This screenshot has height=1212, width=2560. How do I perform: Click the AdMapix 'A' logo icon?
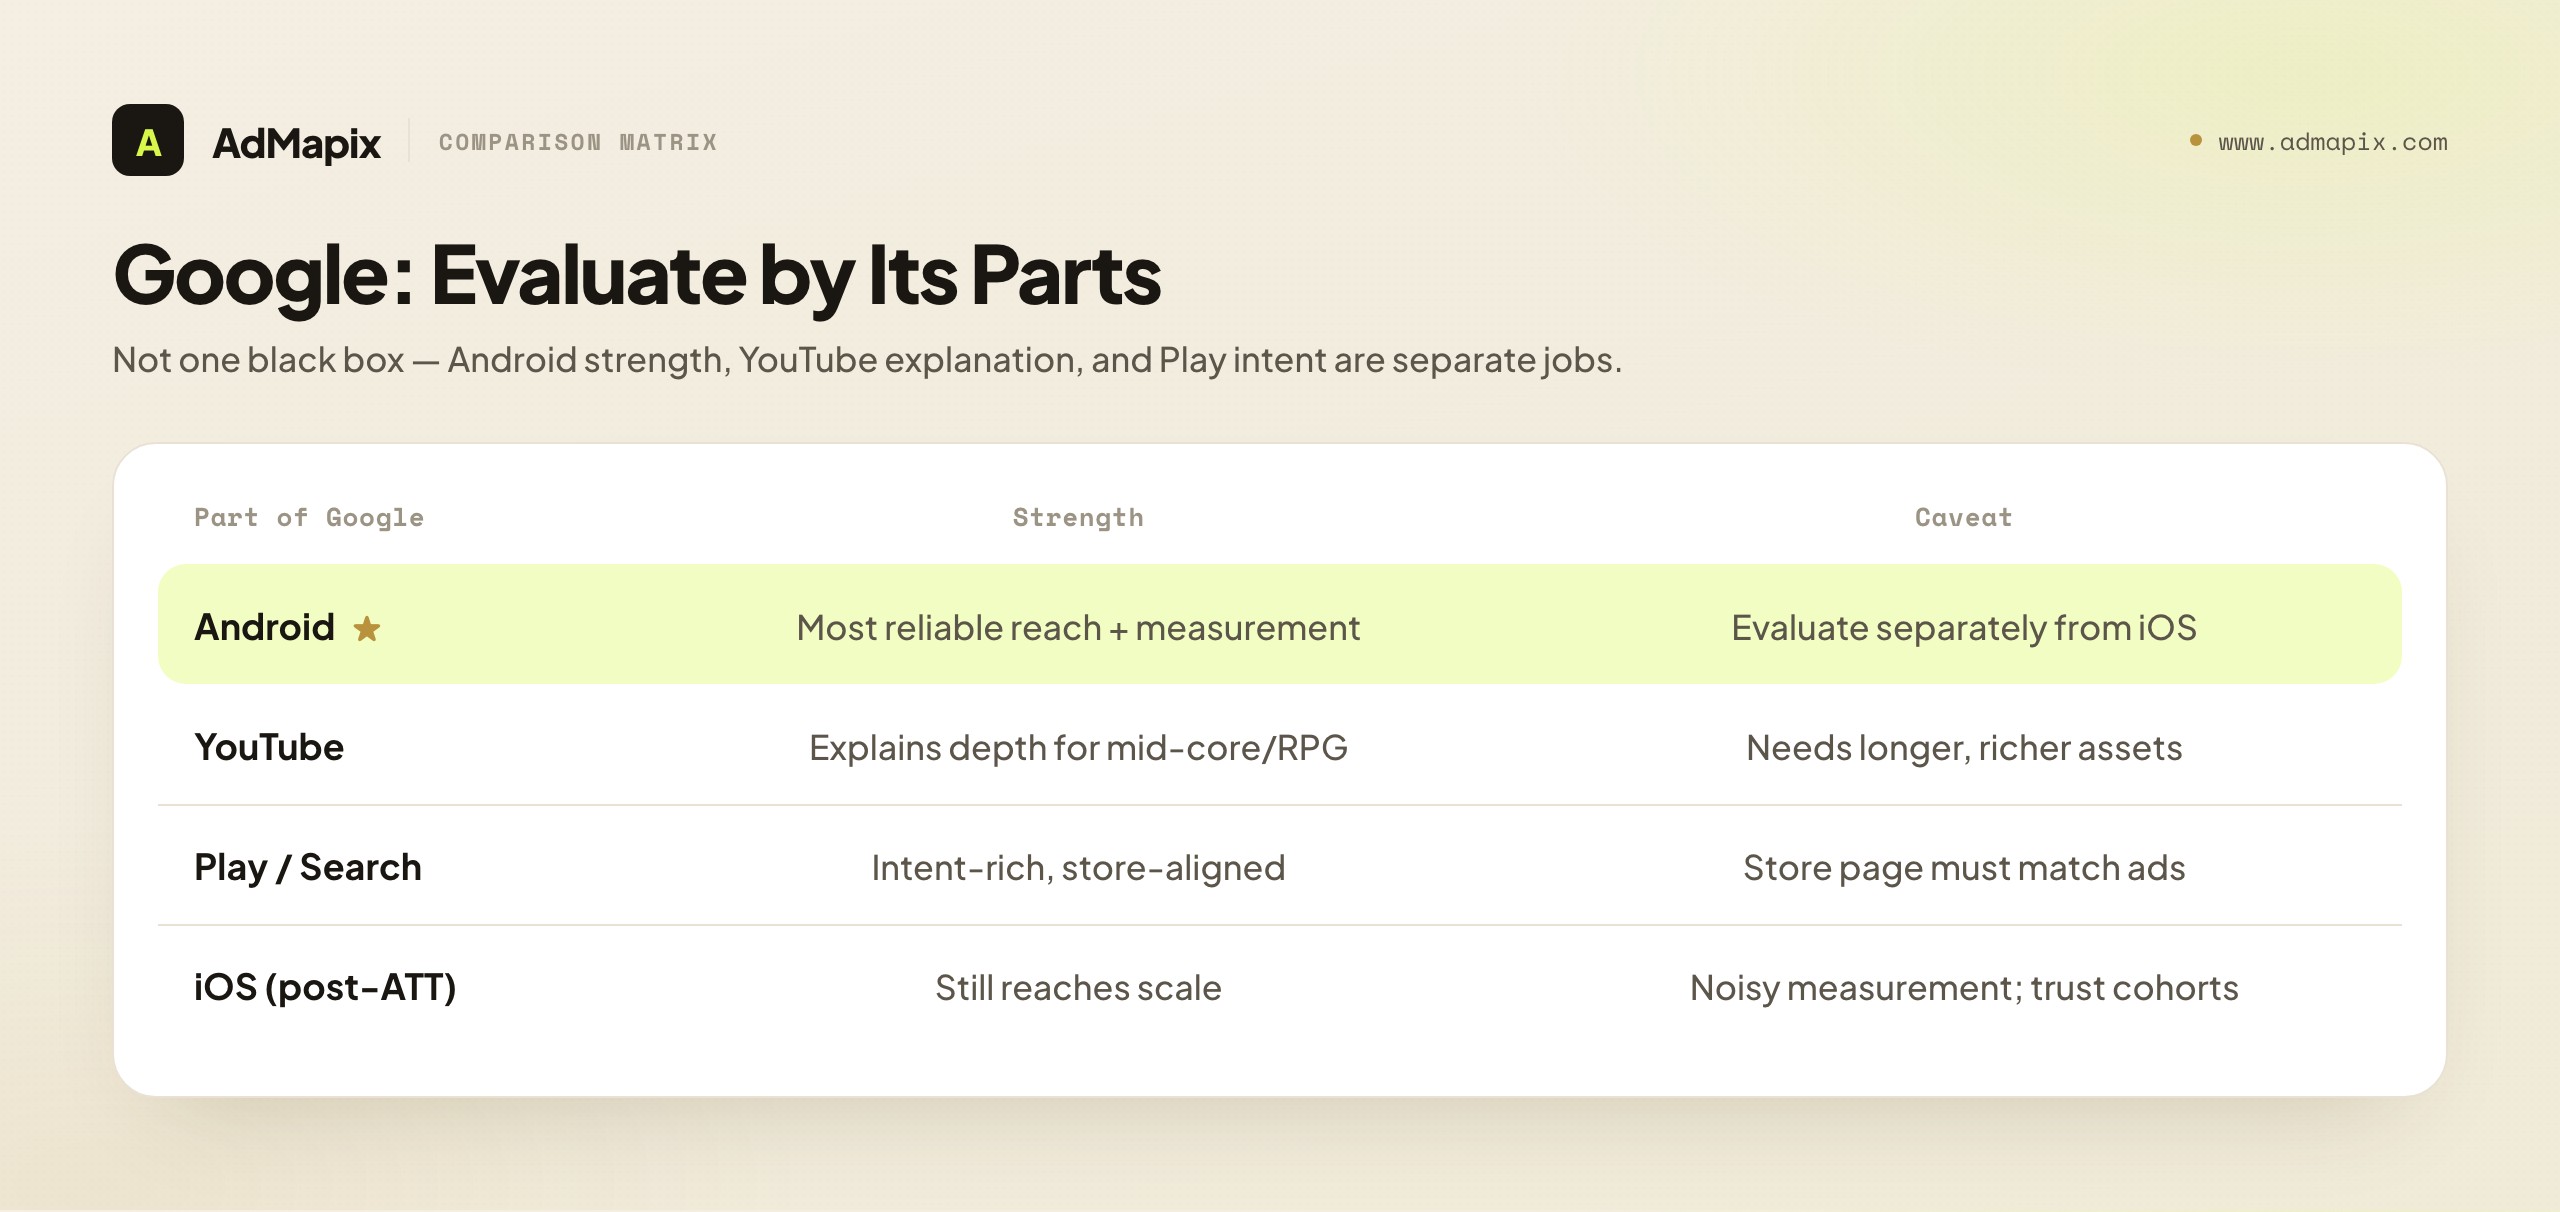click(x=148, y=140)
